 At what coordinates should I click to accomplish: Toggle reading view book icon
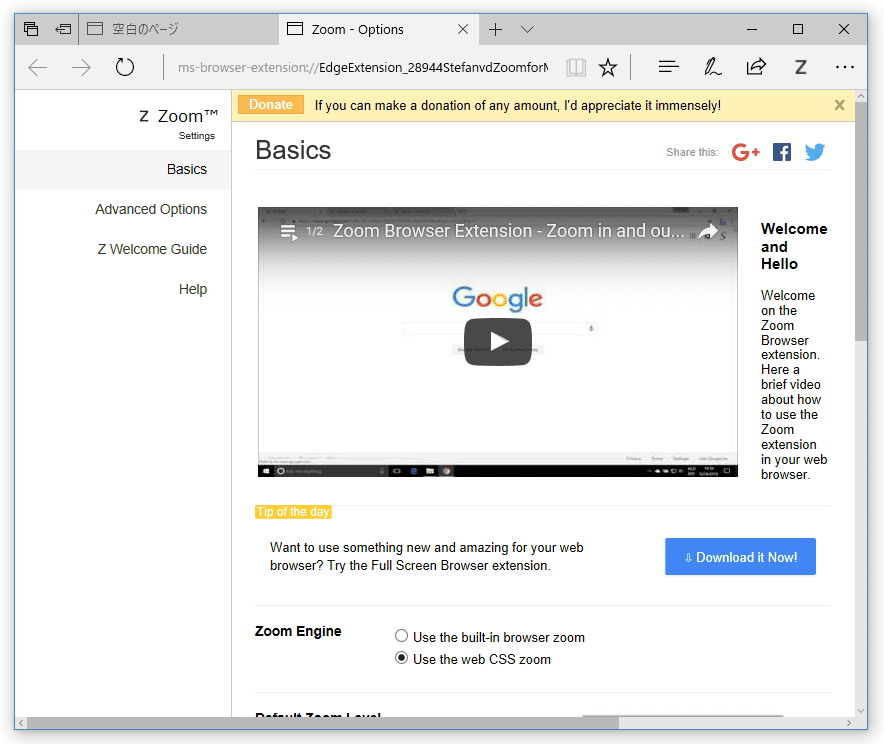(x=576, y=68)
